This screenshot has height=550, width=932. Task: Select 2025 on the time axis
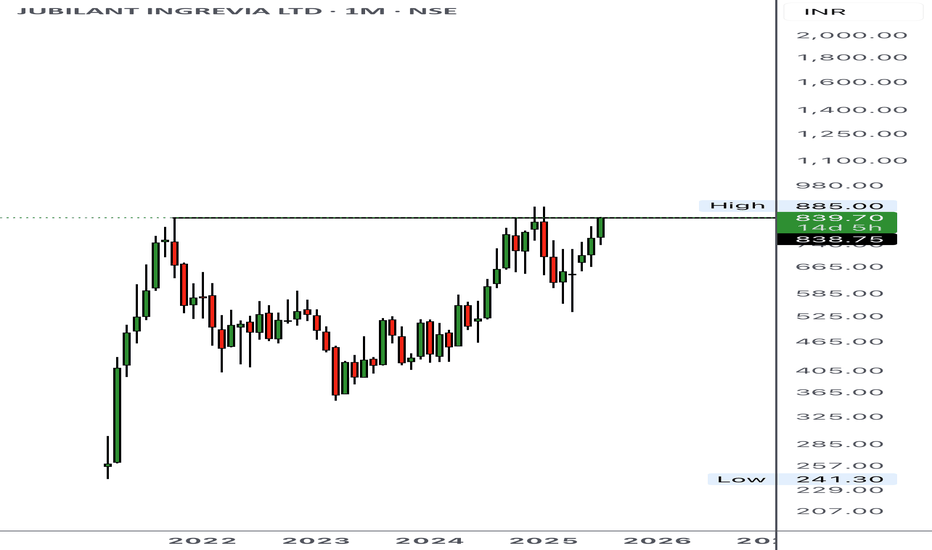tap(543, 541)
